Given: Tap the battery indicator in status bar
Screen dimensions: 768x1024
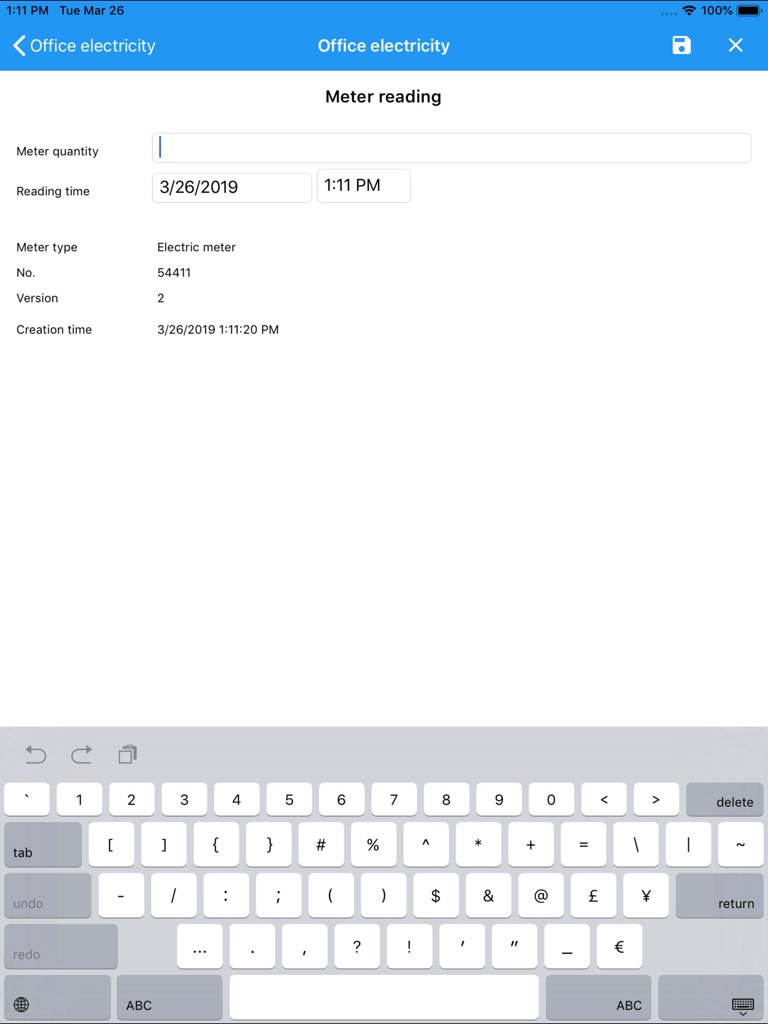Looking at the screenshot, I should (749, 10).
